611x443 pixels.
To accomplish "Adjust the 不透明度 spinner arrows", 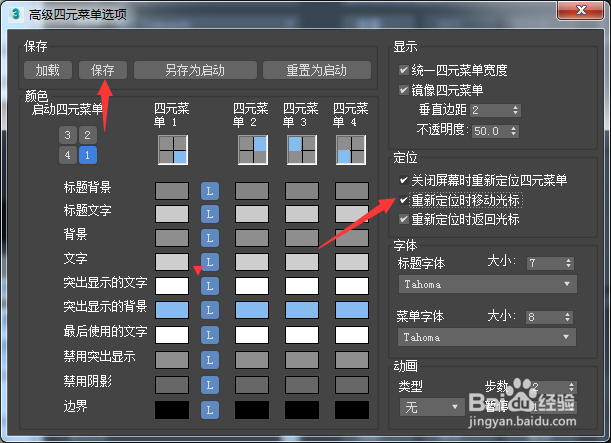I will pyautogui.click(x=514, y=131).
